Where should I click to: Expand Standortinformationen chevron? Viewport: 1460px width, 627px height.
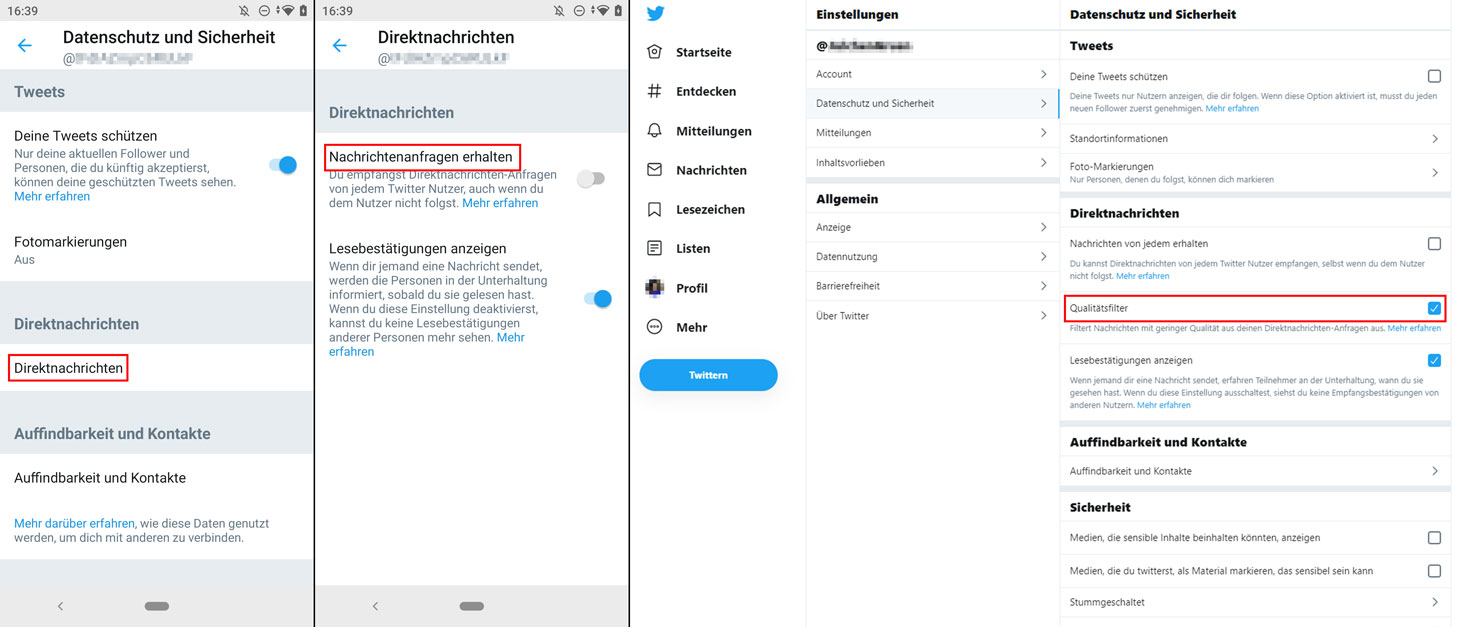click(x=1435, y=139)
